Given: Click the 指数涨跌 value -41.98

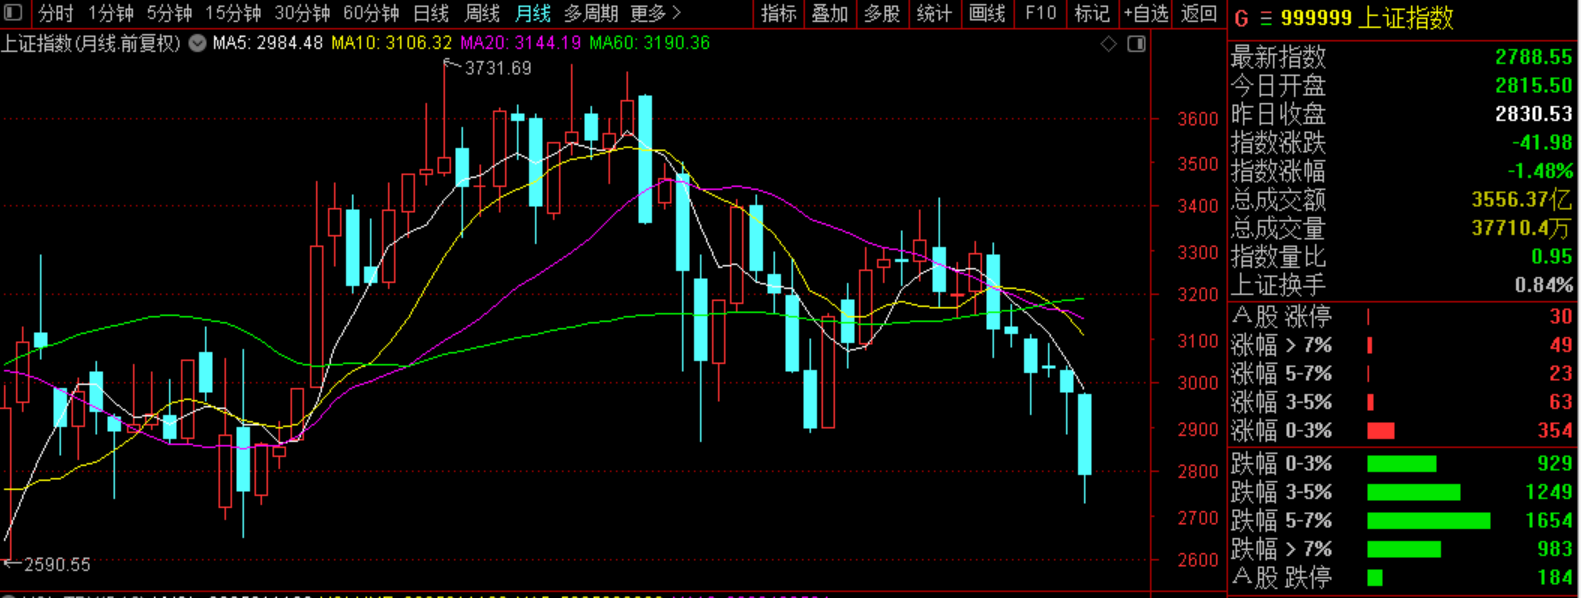Looking at the screenshot, I should click(x=1541, y=143).
